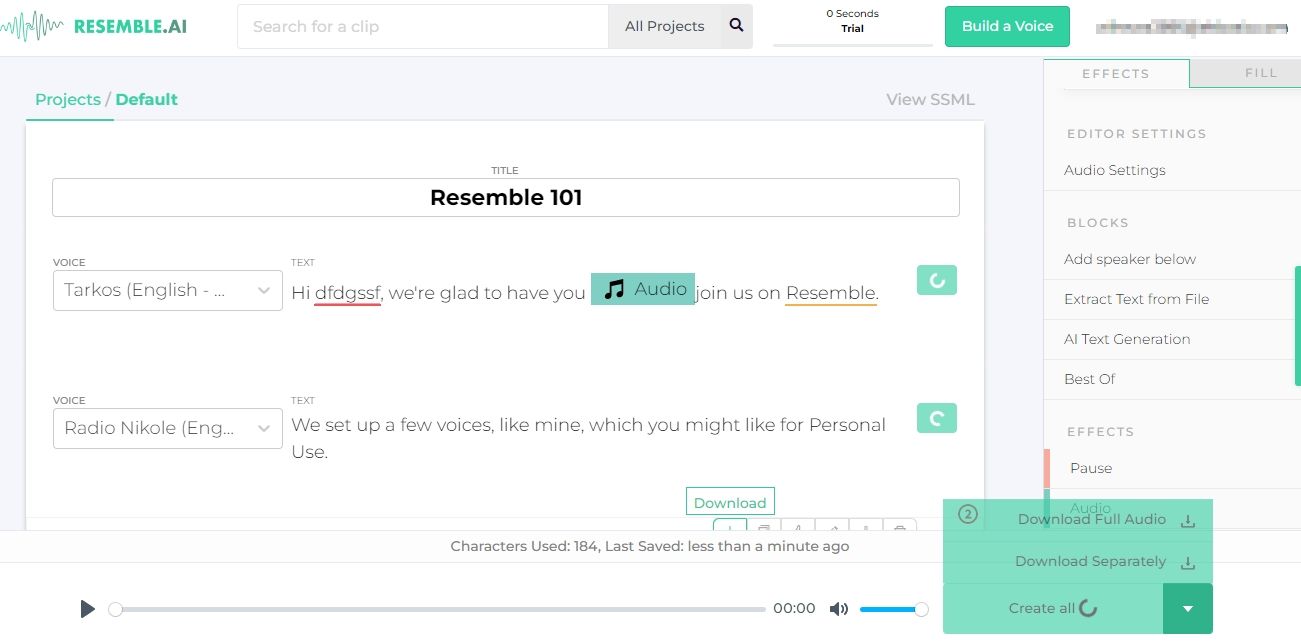The width and height of the screenshot is (1301, 643).
Task: Click the download icon beside Download Full Audio
Action: click(1188, 520)
